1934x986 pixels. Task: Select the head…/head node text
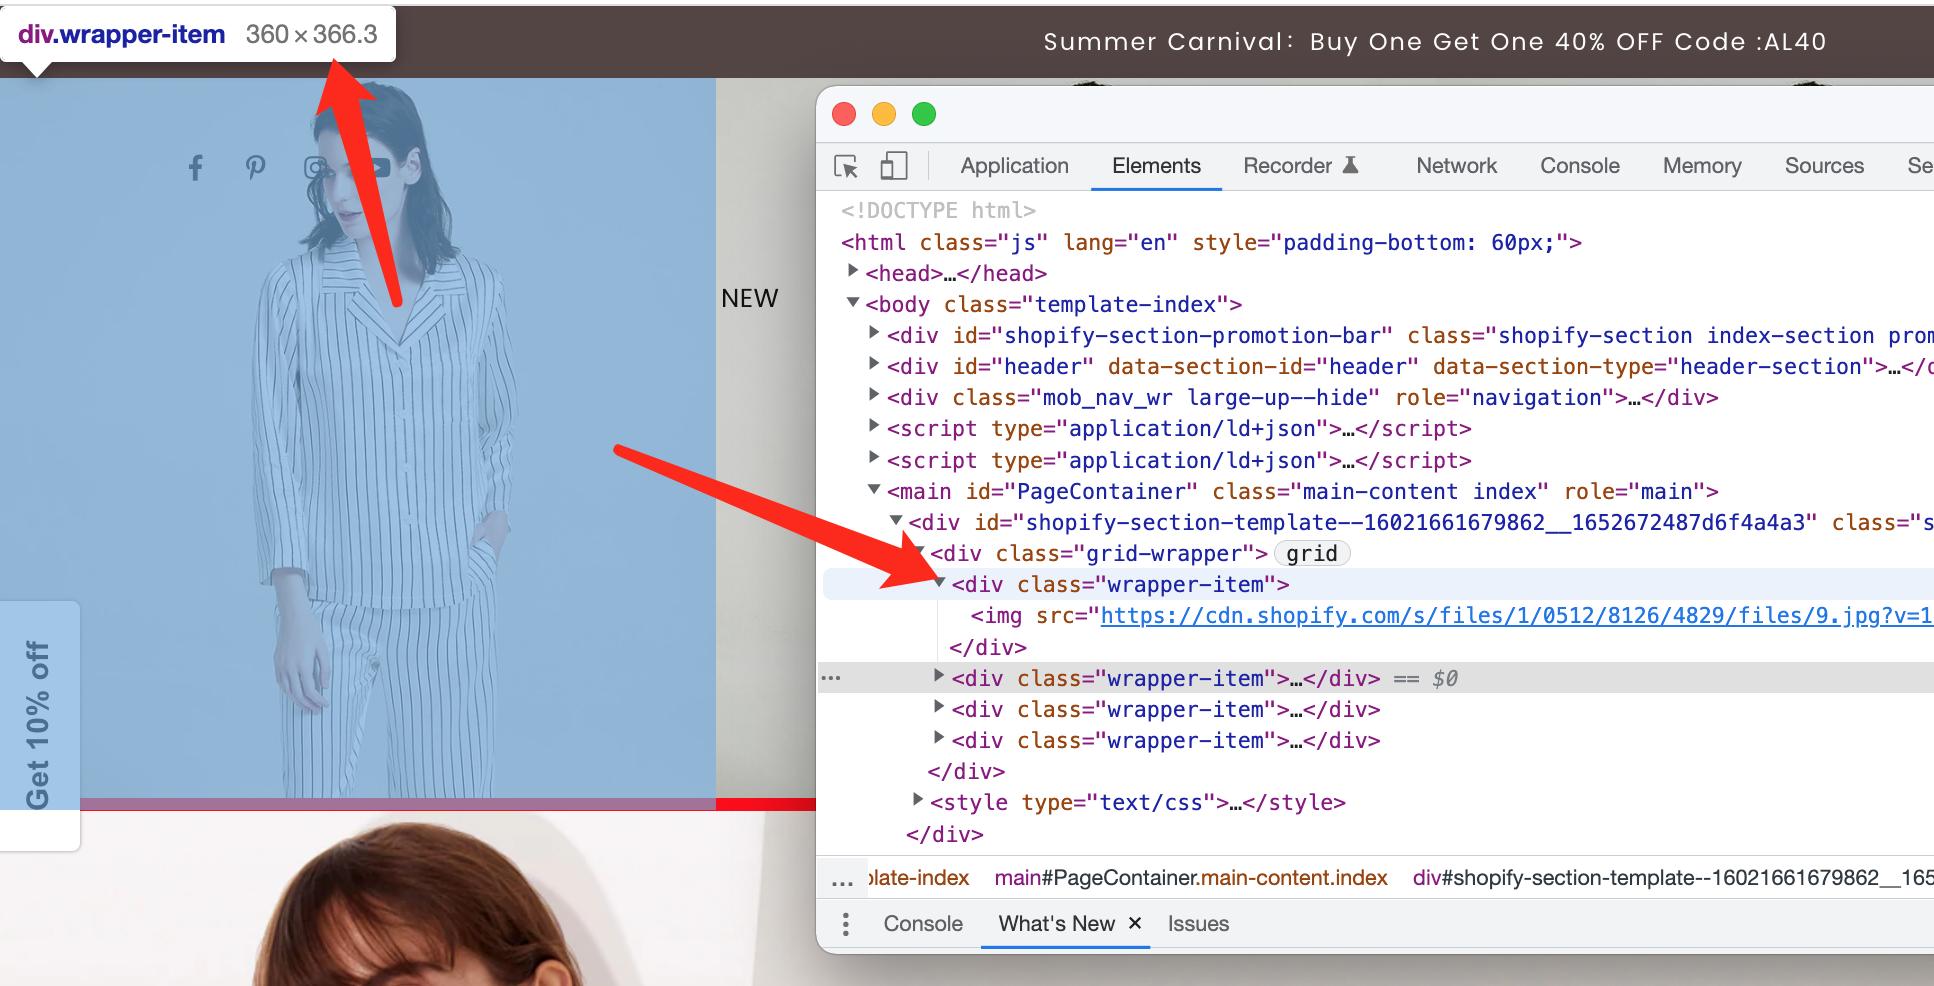click(956, 273)
